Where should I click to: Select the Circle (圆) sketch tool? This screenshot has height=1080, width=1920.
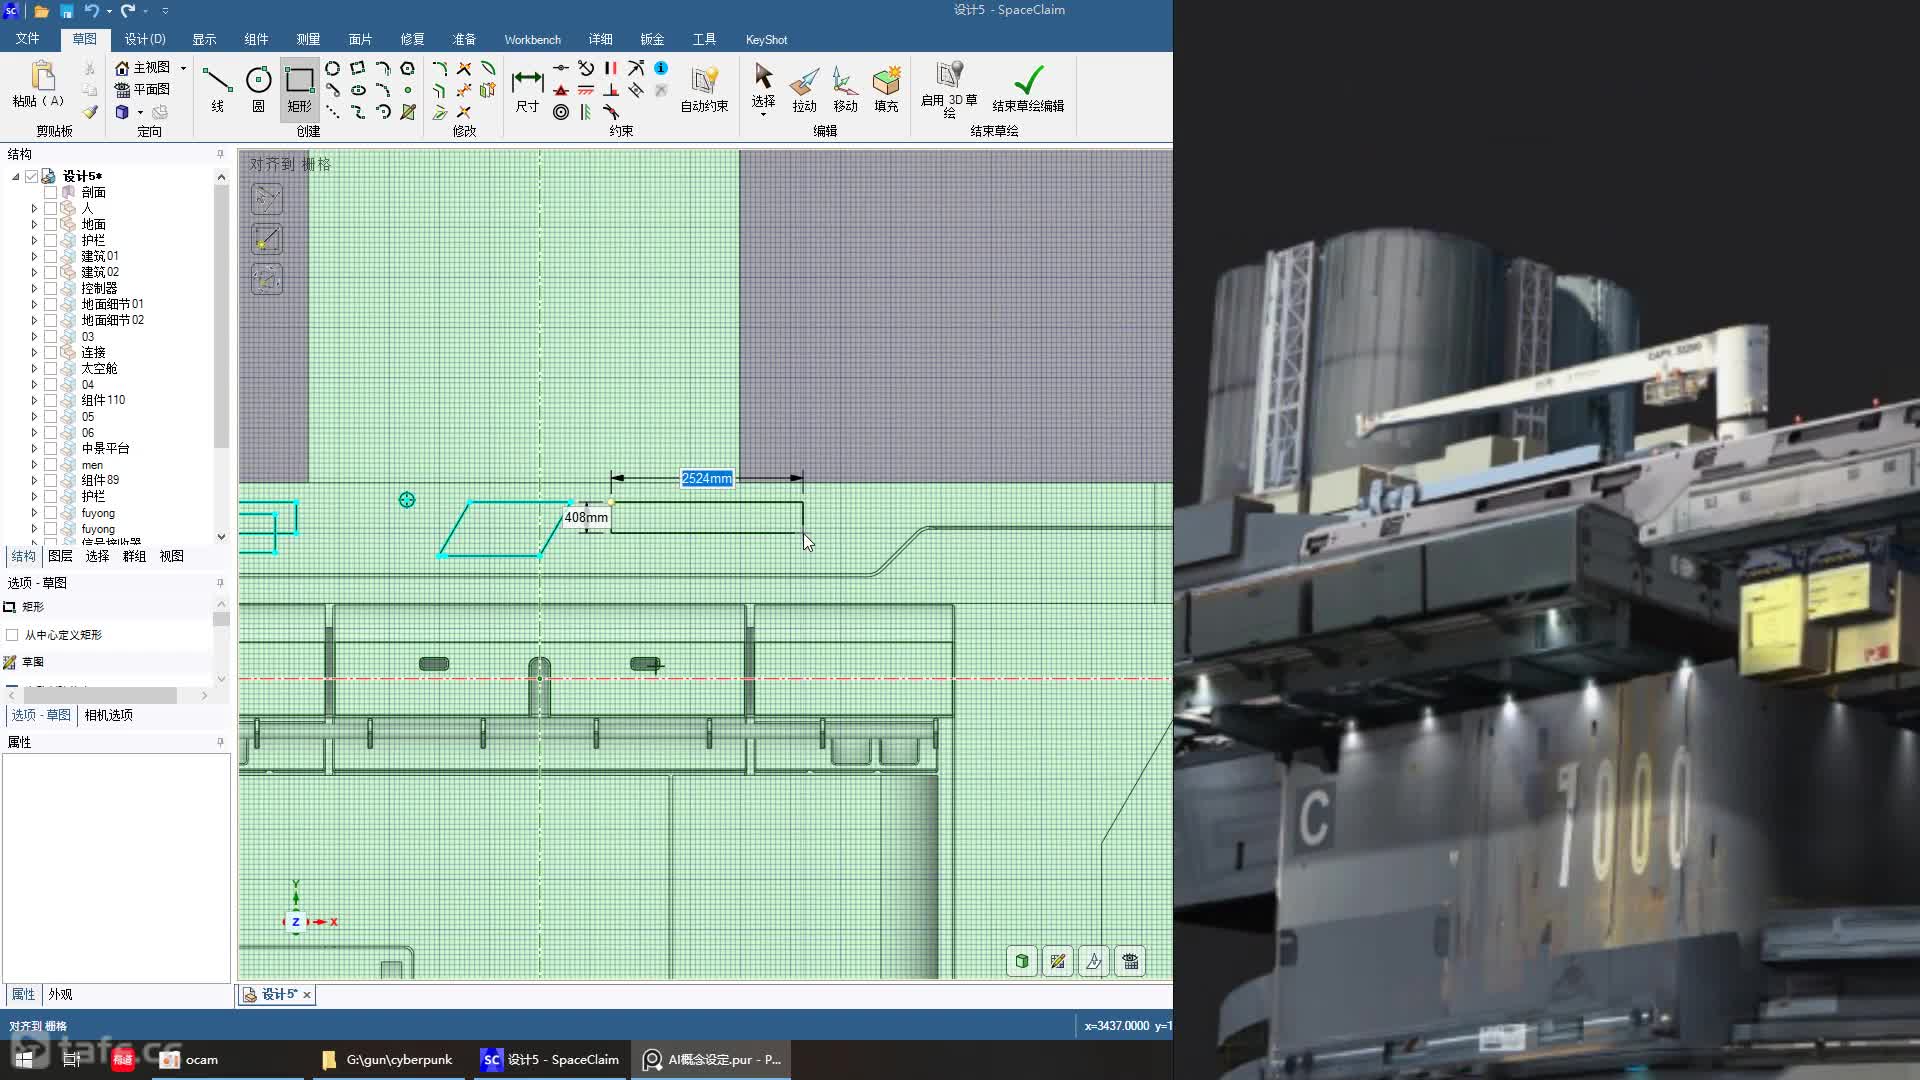(258, 88)
